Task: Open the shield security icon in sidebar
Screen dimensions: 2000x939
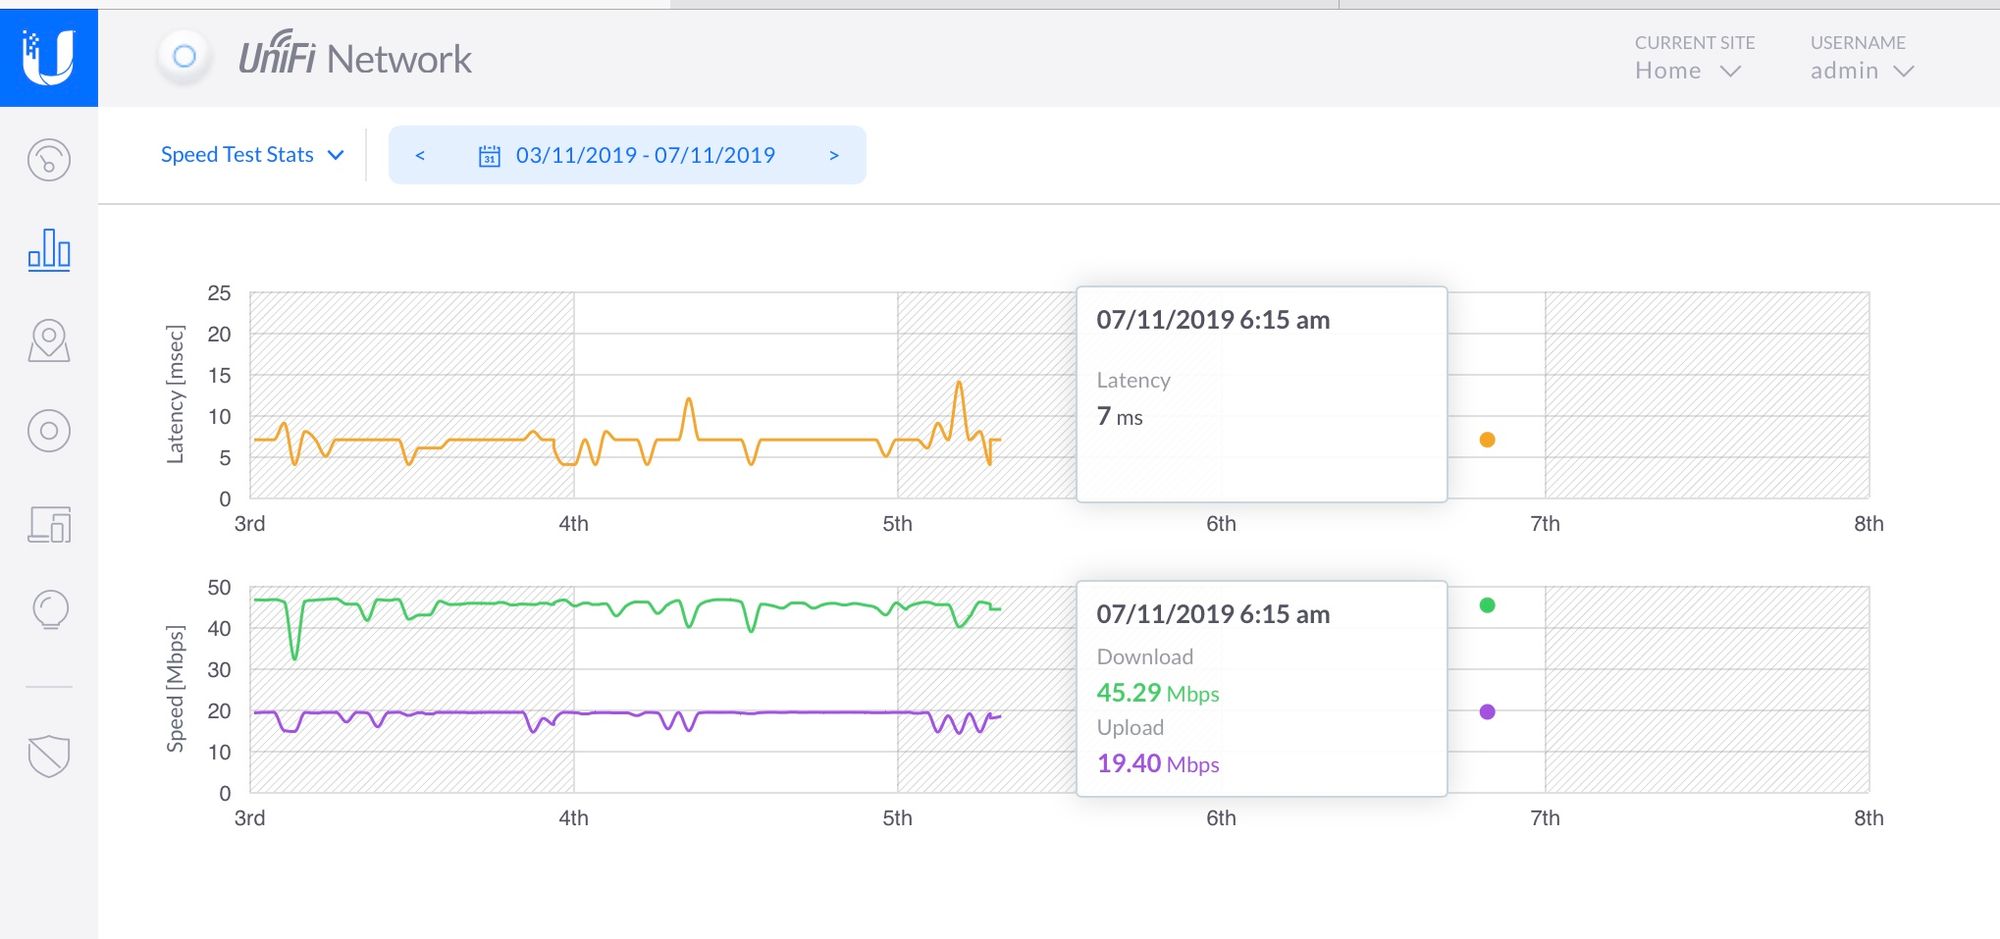Action: point(48,756)
